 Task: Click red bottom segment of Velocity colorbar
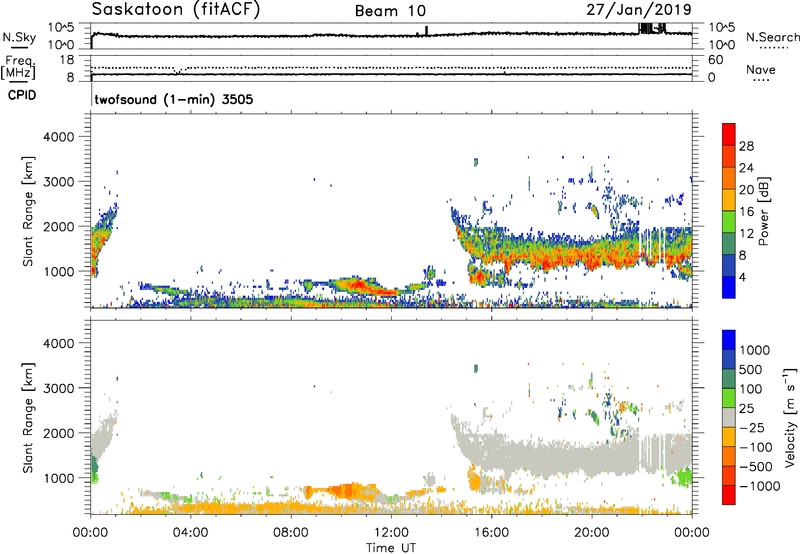pos(729,495)
